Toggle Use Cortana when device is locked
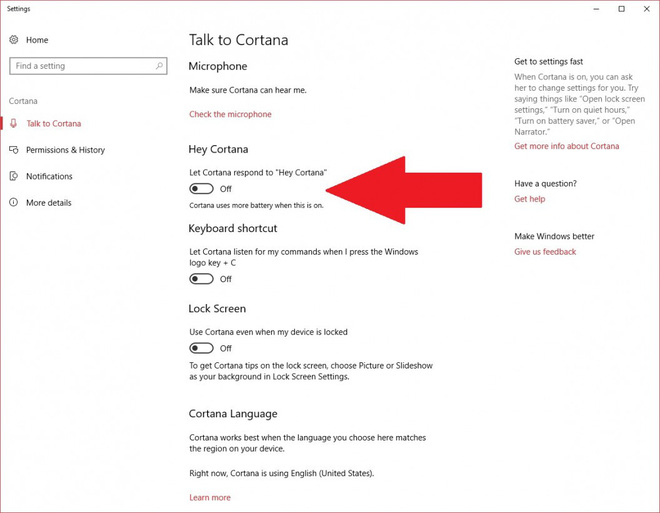The width and height of the screenshot is (660, 513). tap(202, 348)
